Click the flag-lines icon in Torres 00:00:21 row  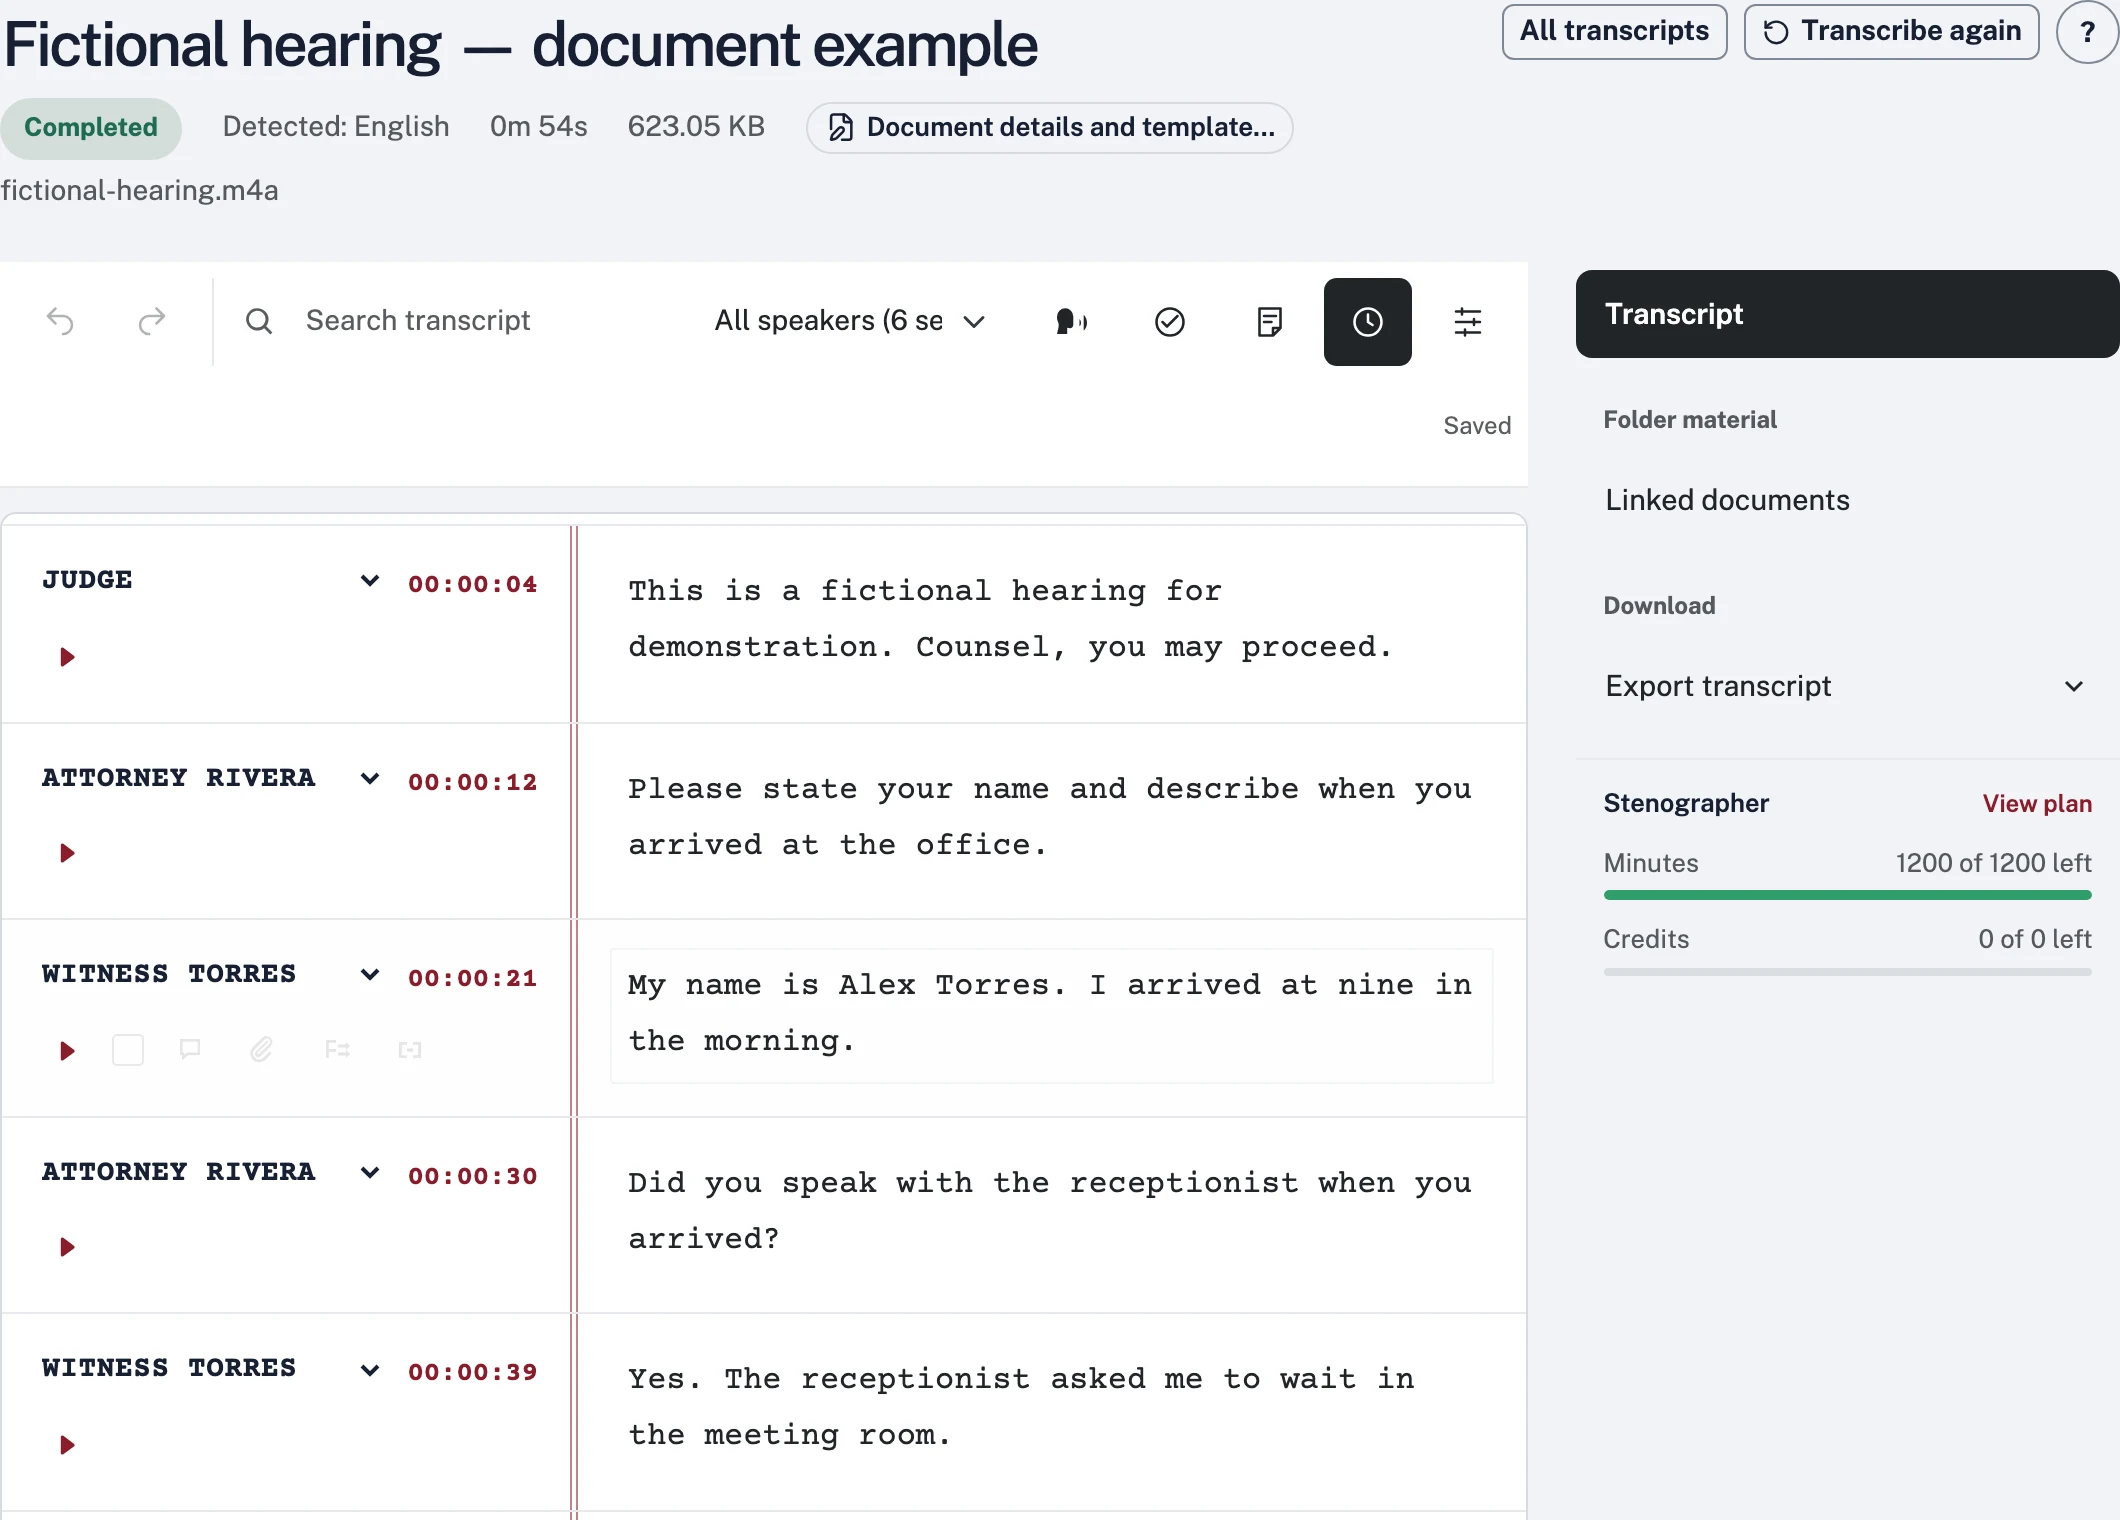coord(337,1049)
